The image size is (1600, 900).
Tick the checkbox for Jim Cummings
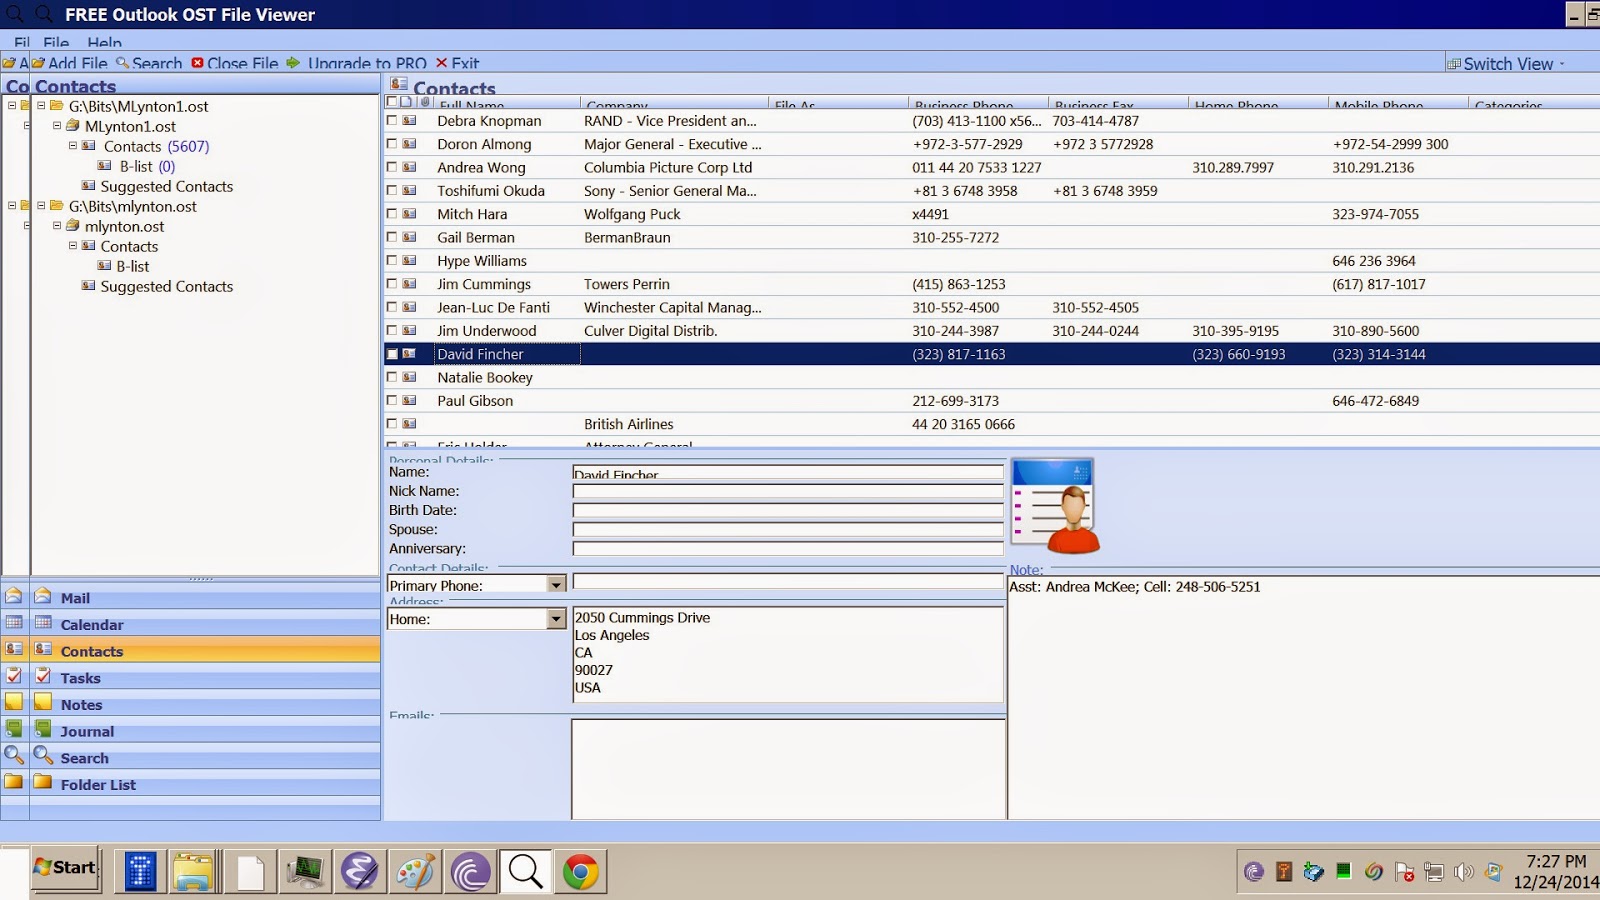click(392, 283)
